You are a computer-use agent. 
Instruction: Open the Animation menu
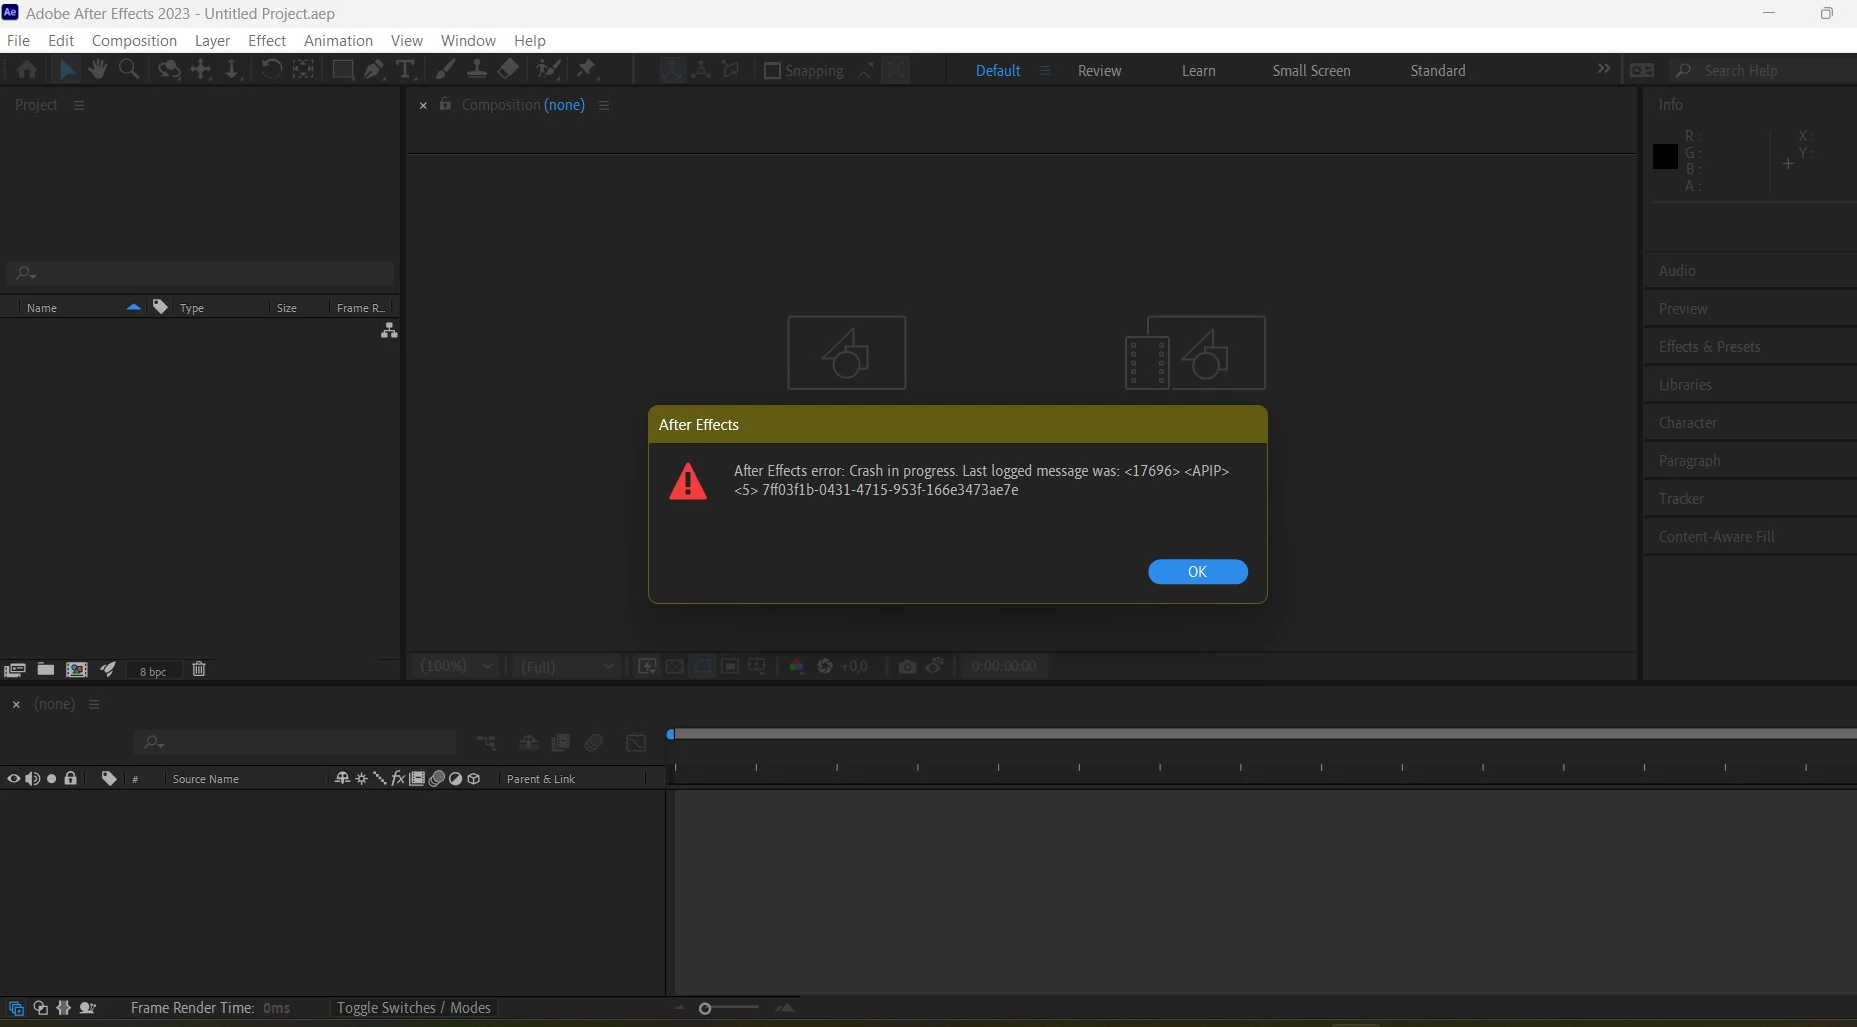tap(338, 40)
